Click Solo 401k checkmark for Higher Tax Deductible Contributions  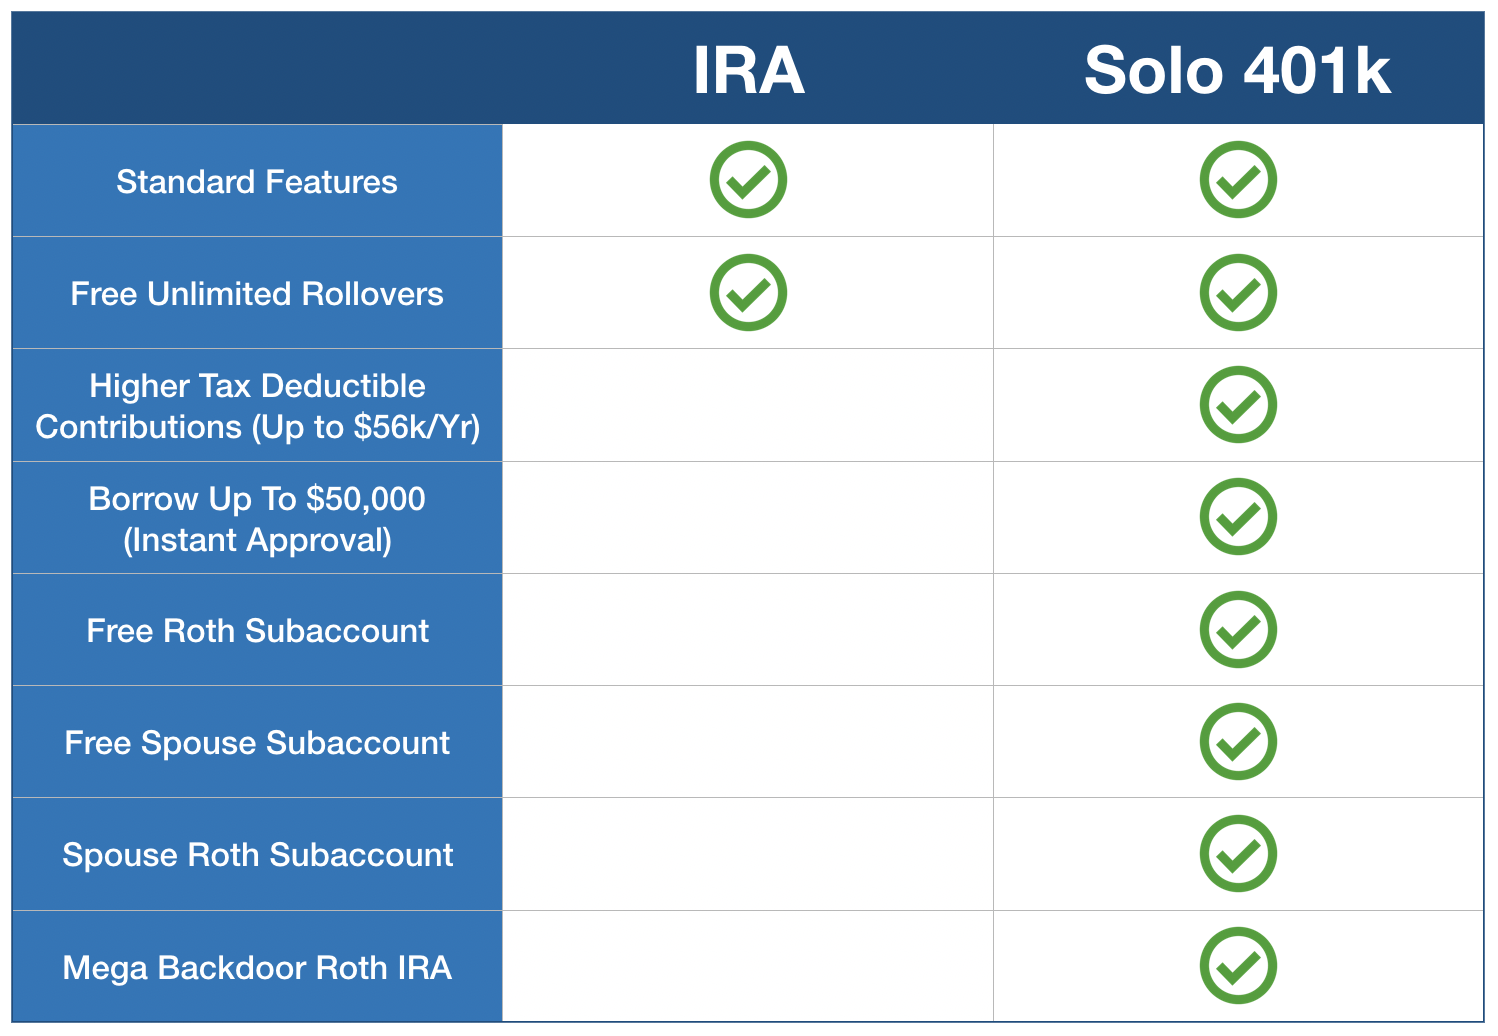point(1238,405)
